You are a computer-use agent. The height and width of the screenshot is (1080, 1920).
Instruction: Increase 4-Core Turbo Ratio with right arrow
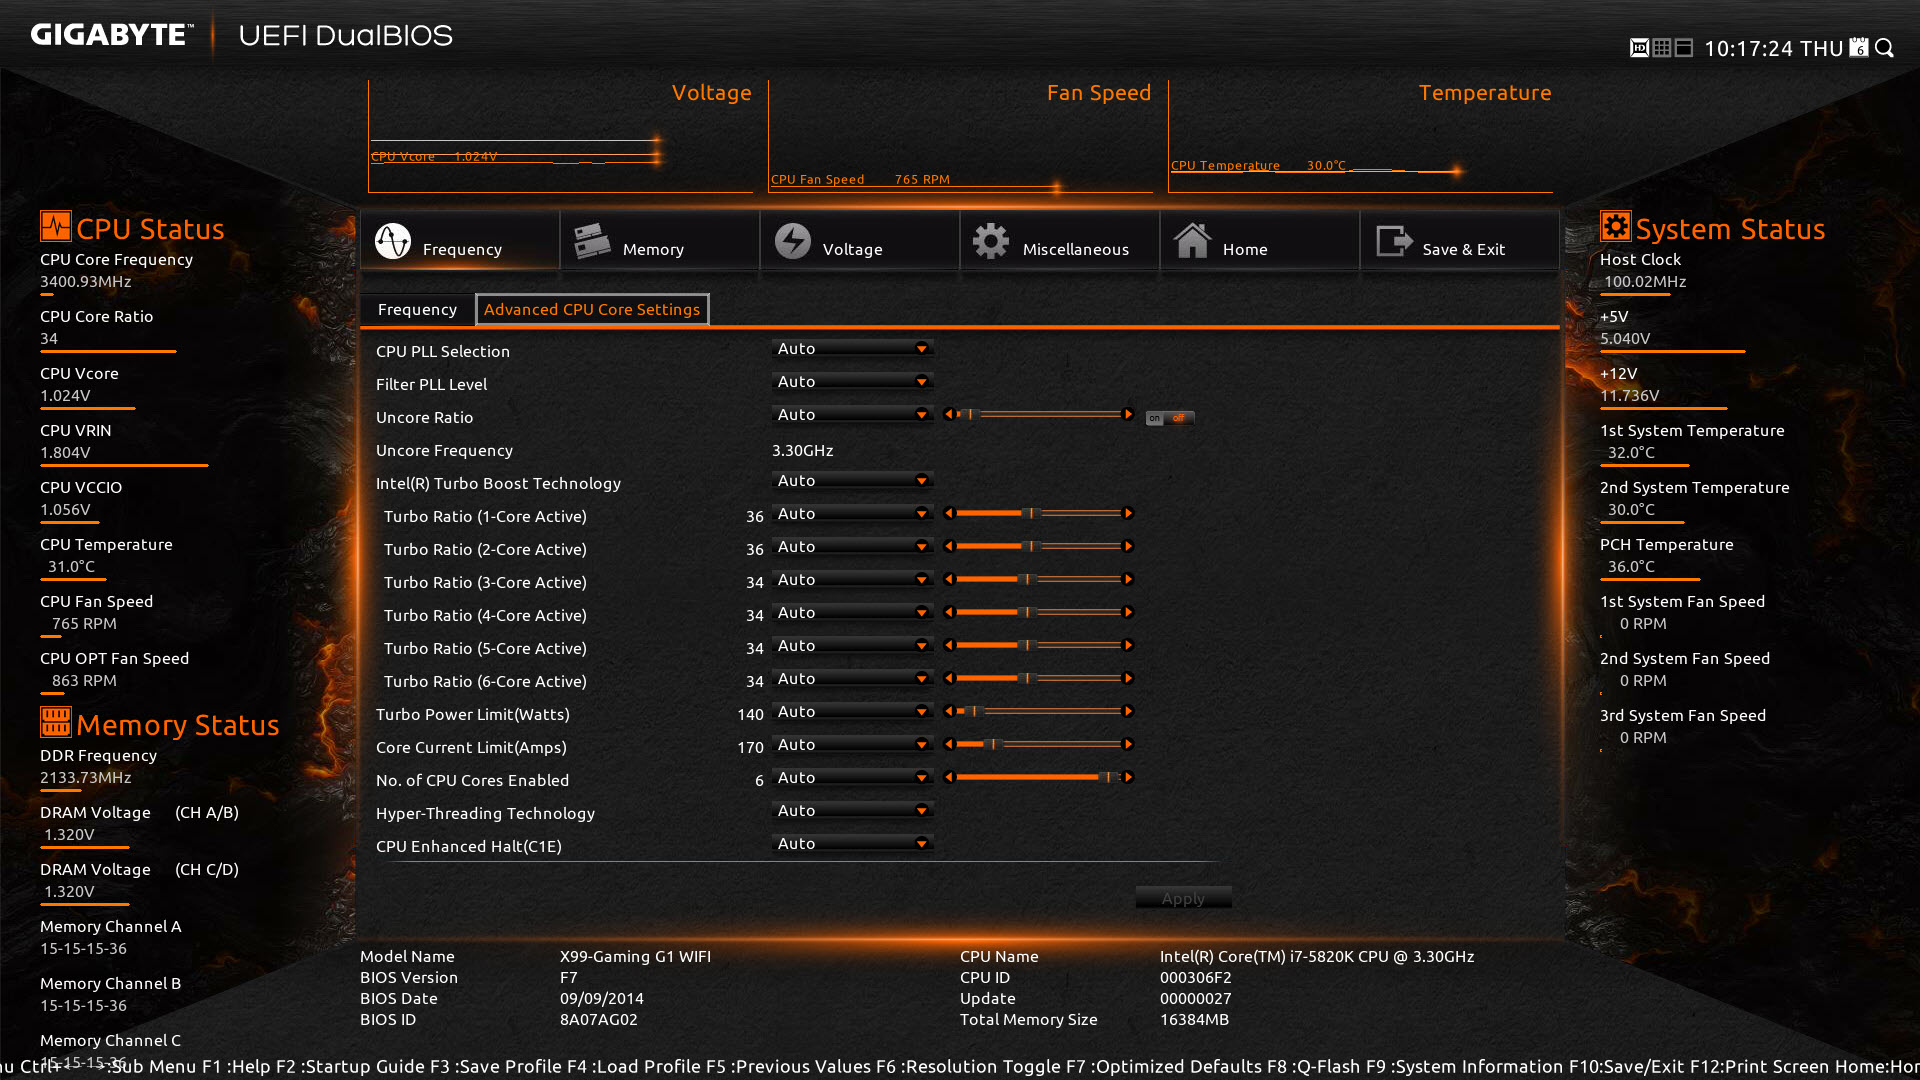pyautogui.click(x=1128, y=612)
